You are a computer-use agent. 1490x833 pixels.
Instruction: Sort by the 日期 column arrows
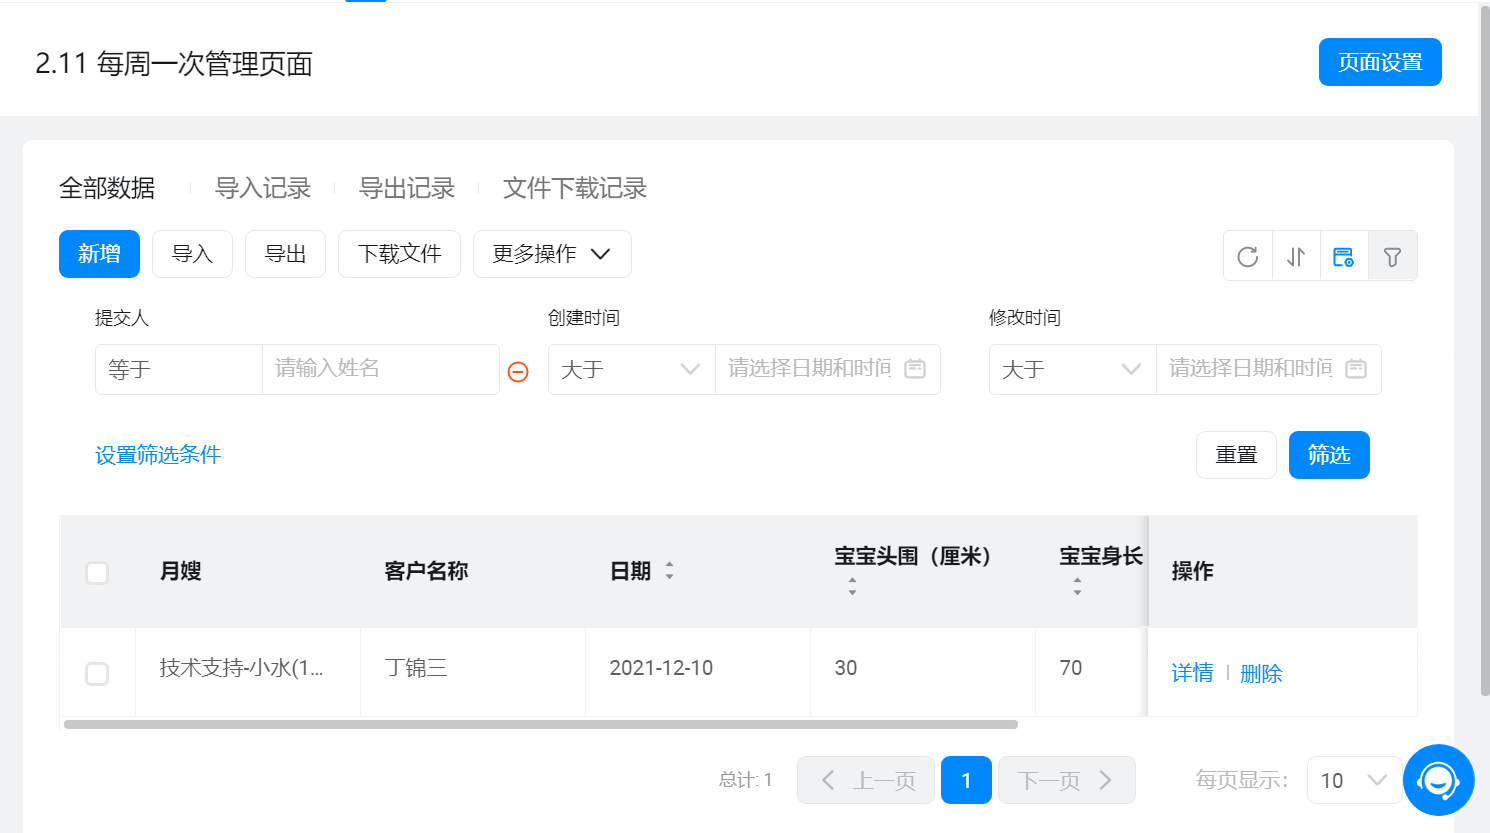click(x=669, y=571)
